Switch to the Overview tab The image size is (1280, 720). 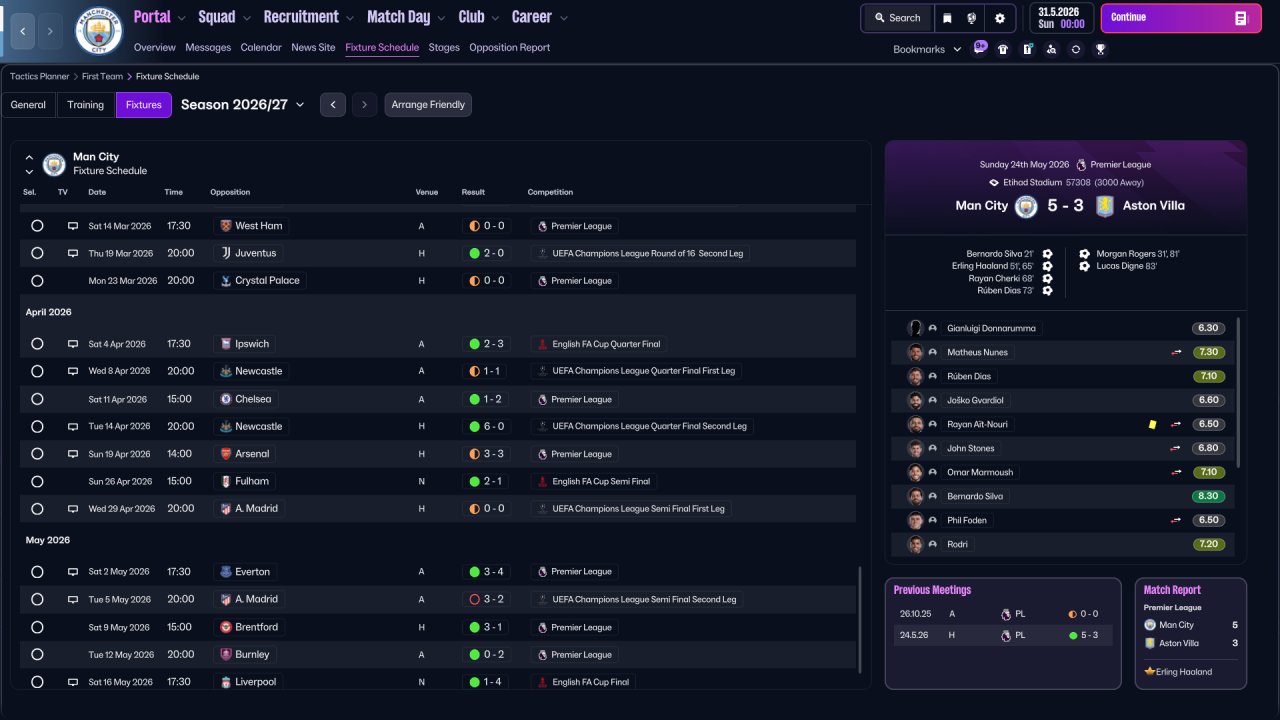pos(154,47)
